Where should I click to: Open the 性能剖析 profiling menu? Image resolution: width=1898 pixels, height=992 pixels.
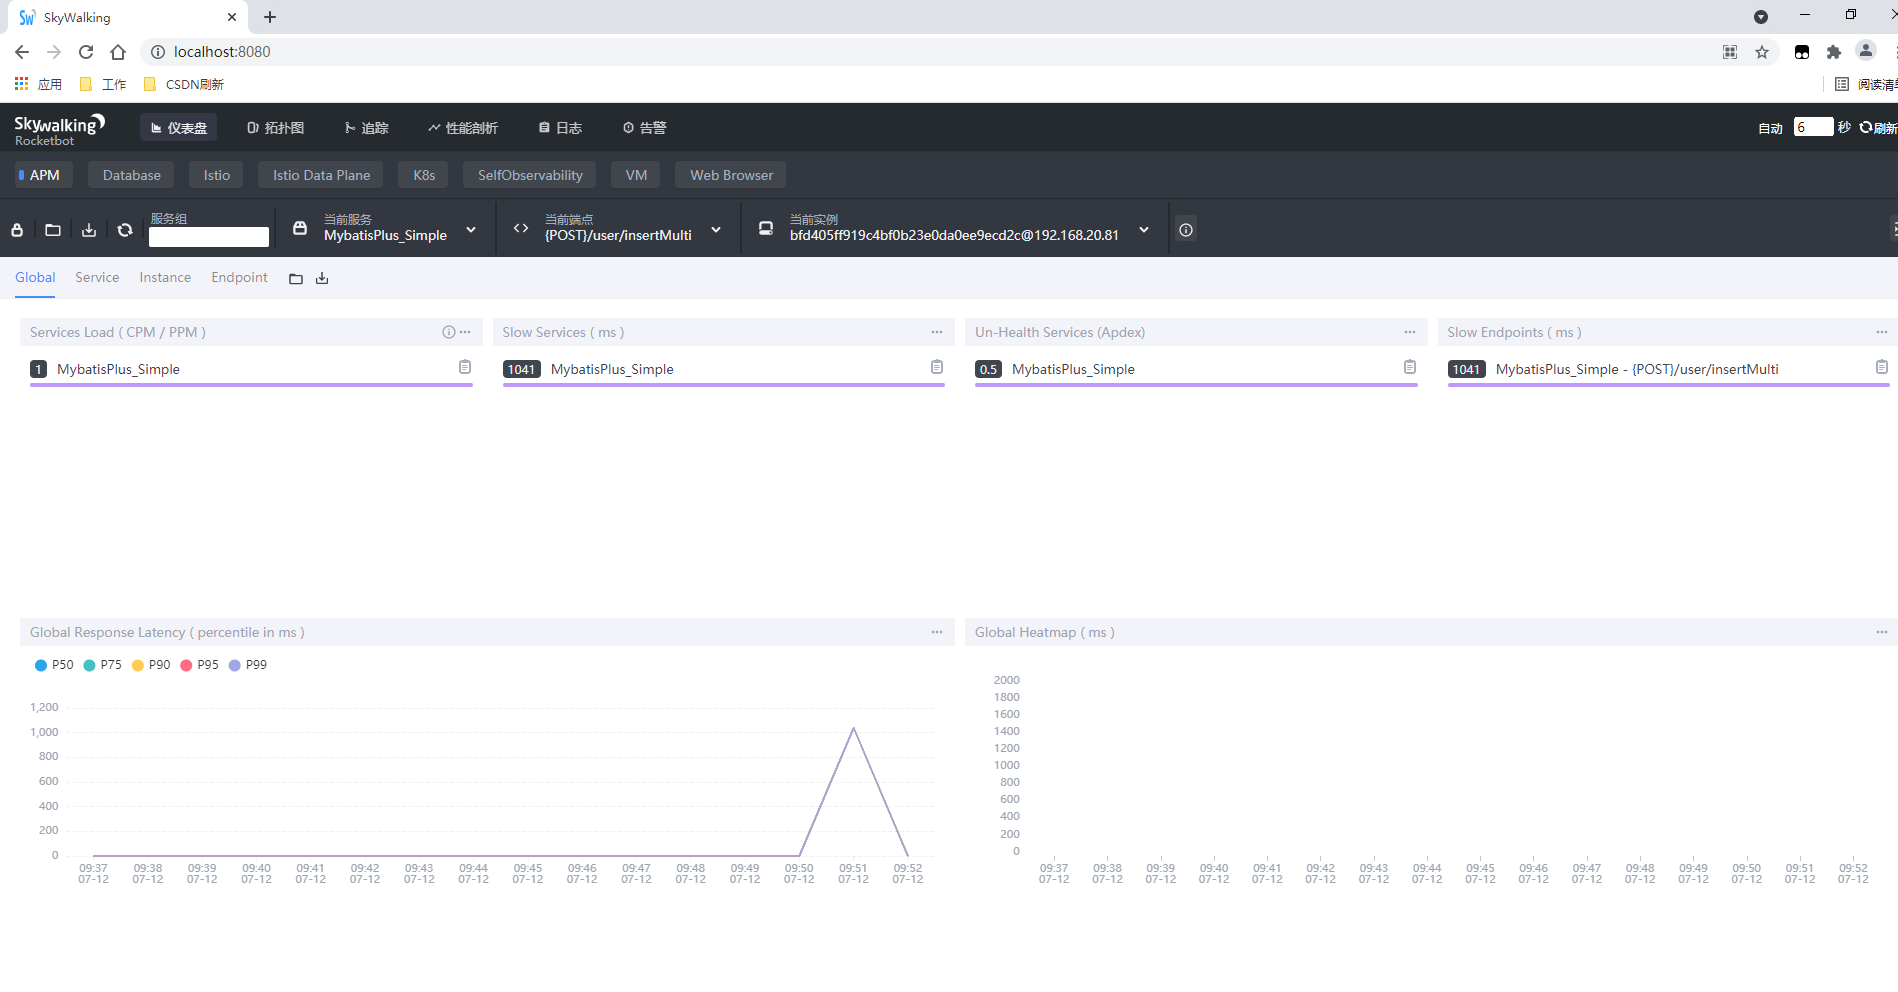pos(463,128)
